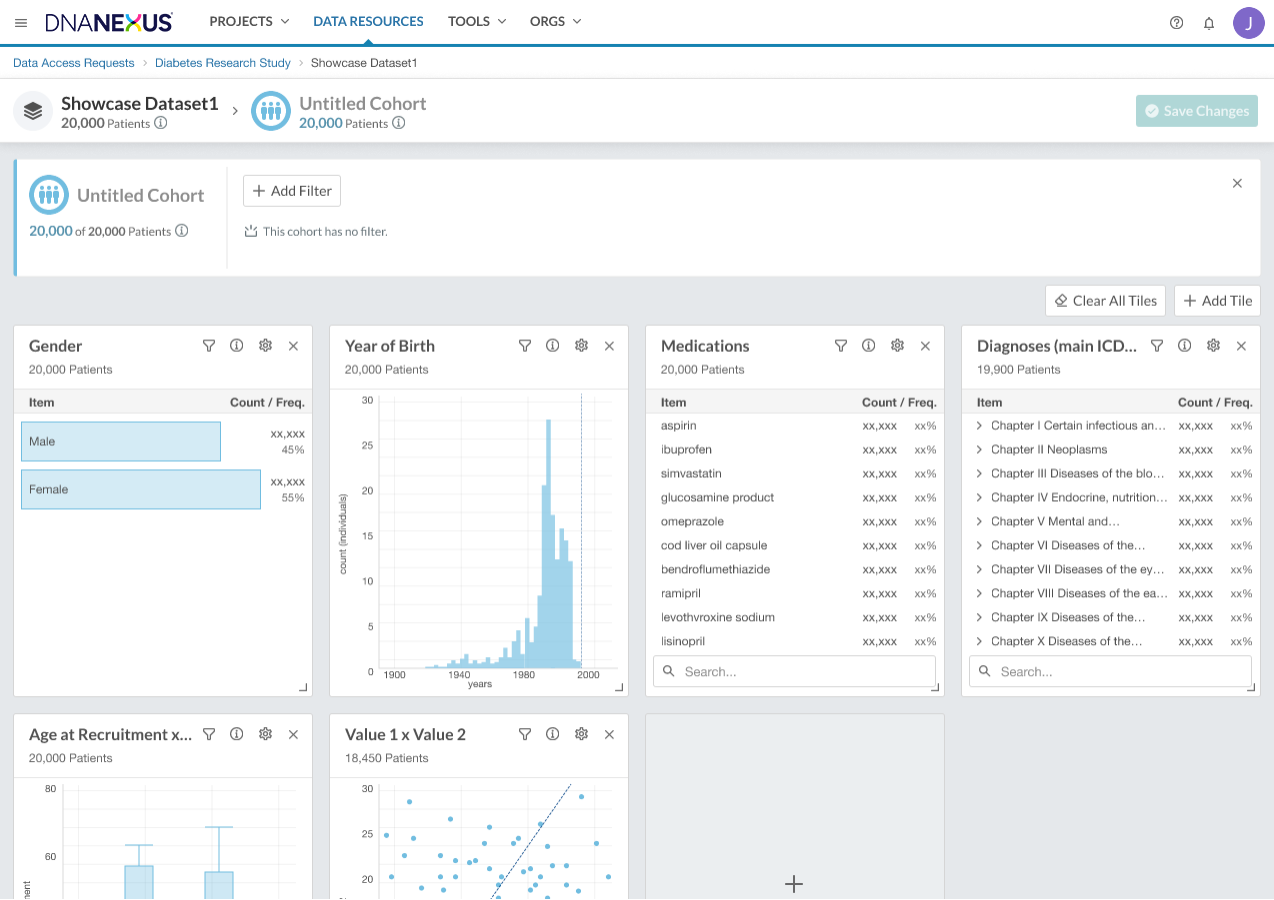Open the TOOLS dropdown menu
This screenshot has width=1274, height=900.
click(477, 21)
